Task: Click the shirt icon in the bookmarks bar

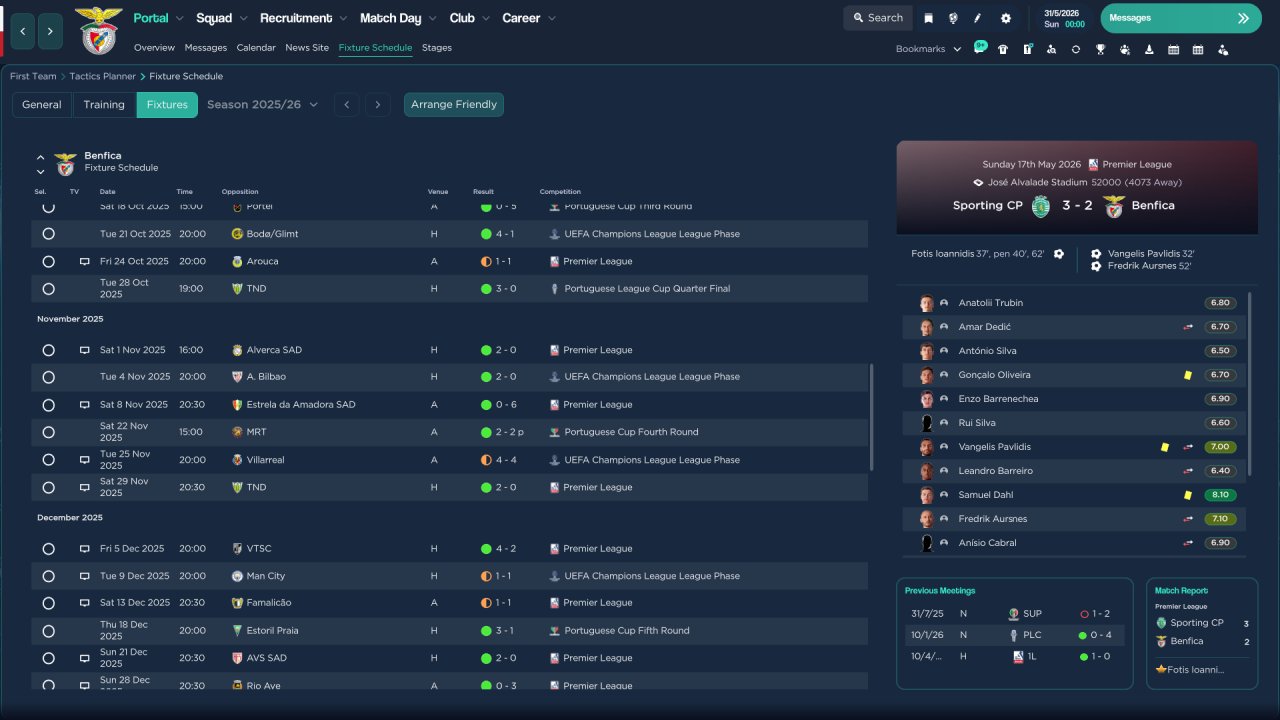Action: 1003,49
